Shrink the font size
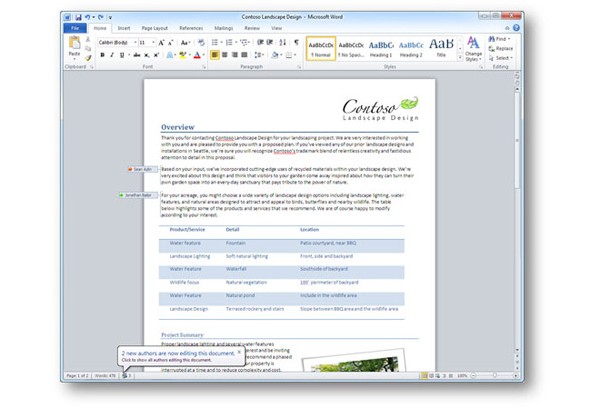Screen dimensions: 600x408 tap(171, 42)
